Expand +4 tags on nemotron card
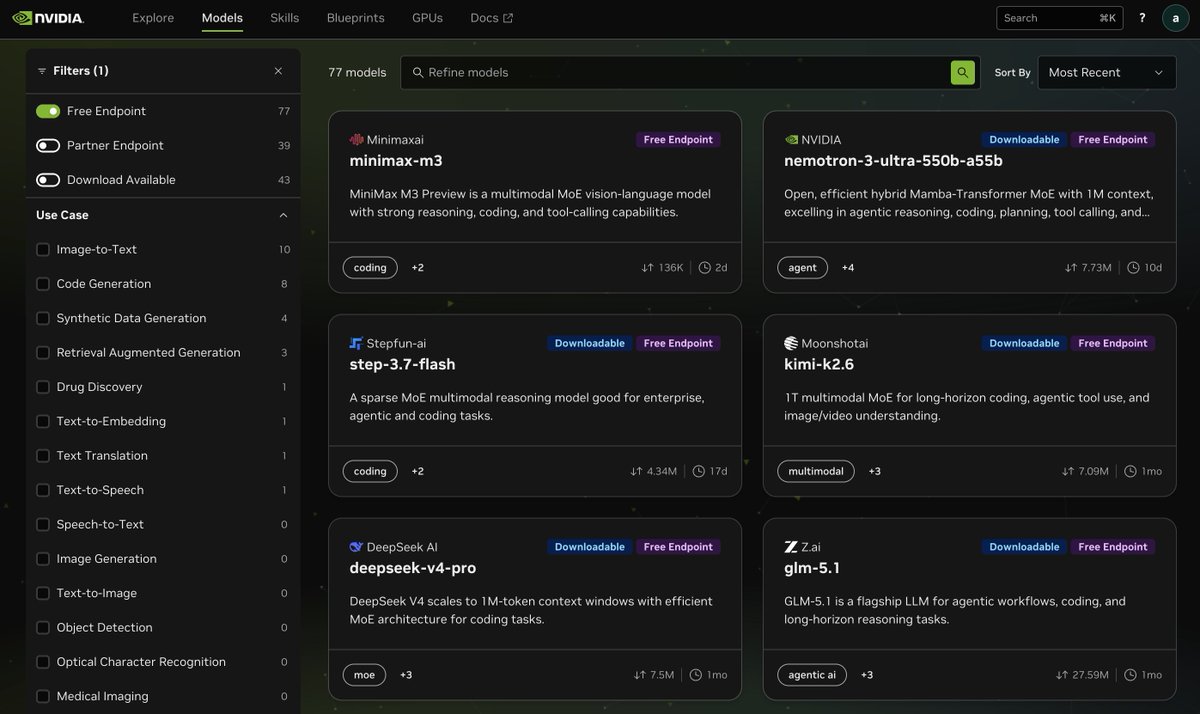Viewport: 1200px width, 714px height. pyautogui.click(x=848, y=268)
